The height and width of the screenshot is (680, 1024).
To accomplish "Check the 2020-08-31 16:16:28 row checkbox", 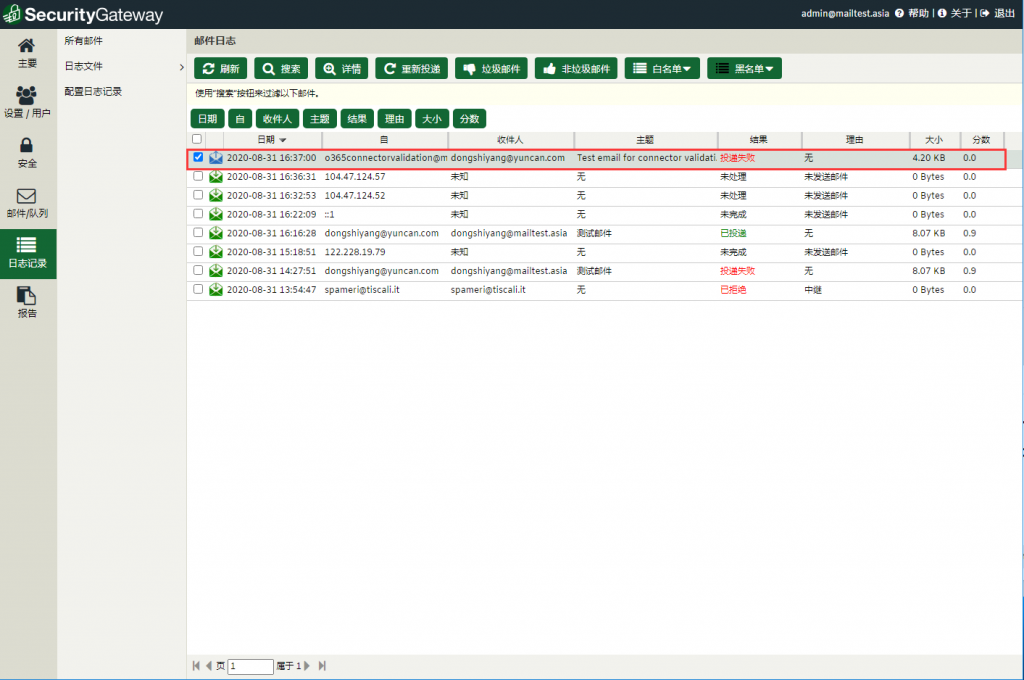I will tap(198, 233).
